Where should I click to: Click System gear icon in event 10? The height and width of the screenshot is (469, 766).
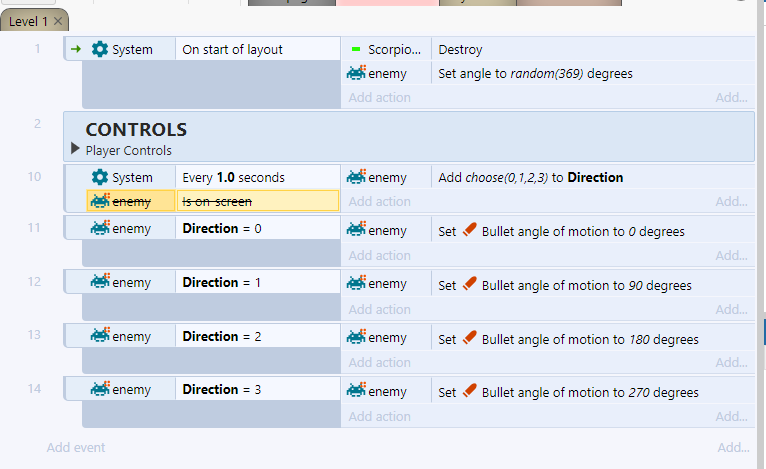click(x=100, y=177)
